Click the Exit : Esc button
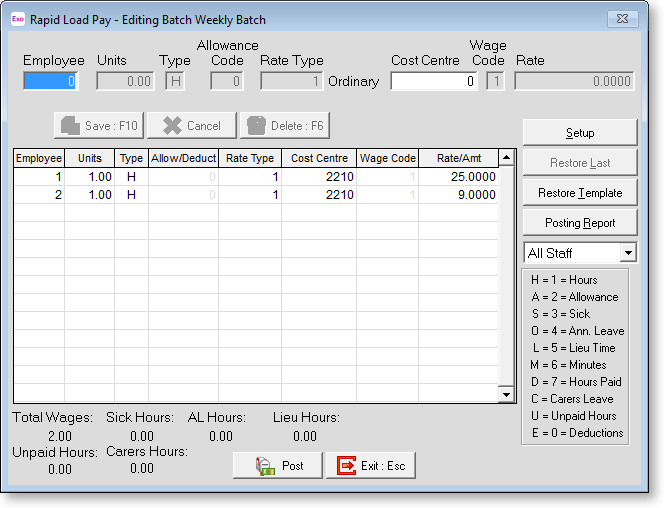 (370, 465)
